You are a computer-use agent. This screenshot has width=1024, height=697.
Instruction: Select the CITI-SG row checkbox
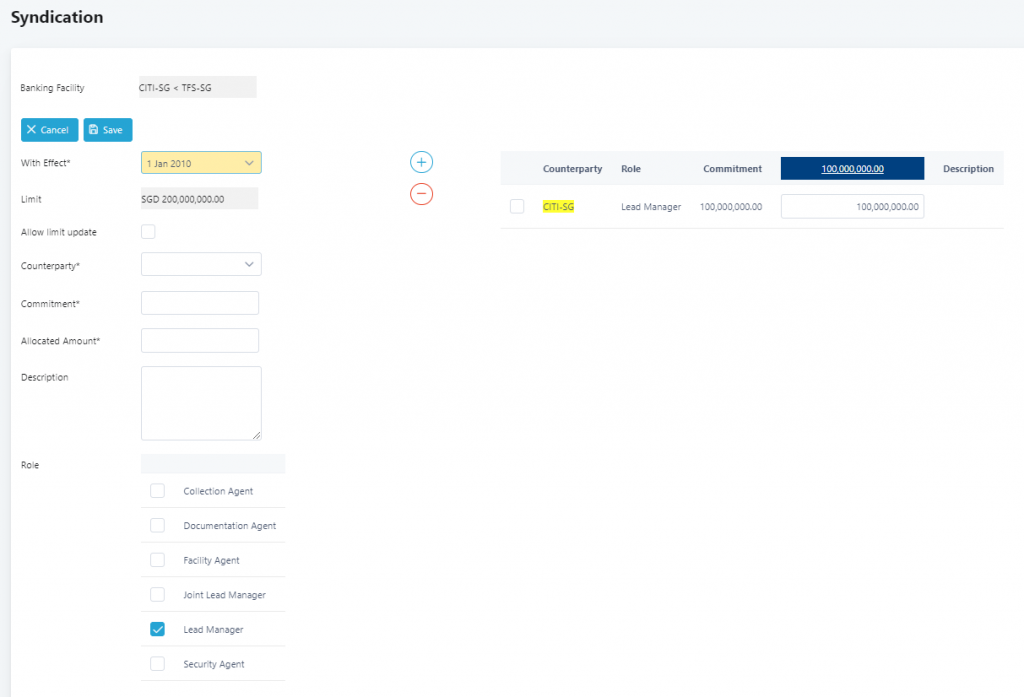pos(517,206)
